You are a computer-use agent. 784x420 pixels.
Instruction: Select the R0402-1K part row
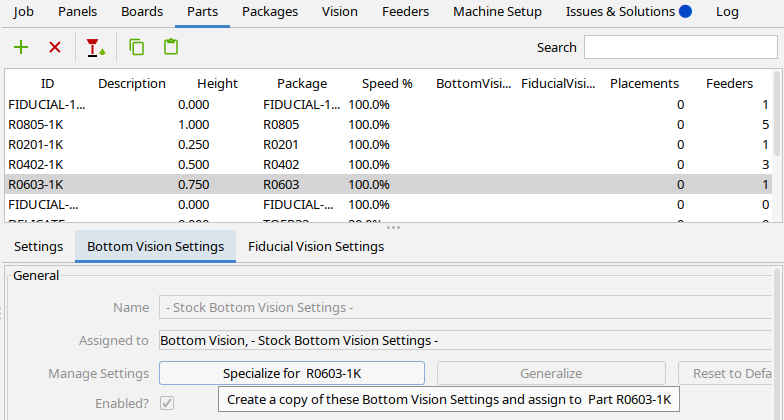point(36,164)
